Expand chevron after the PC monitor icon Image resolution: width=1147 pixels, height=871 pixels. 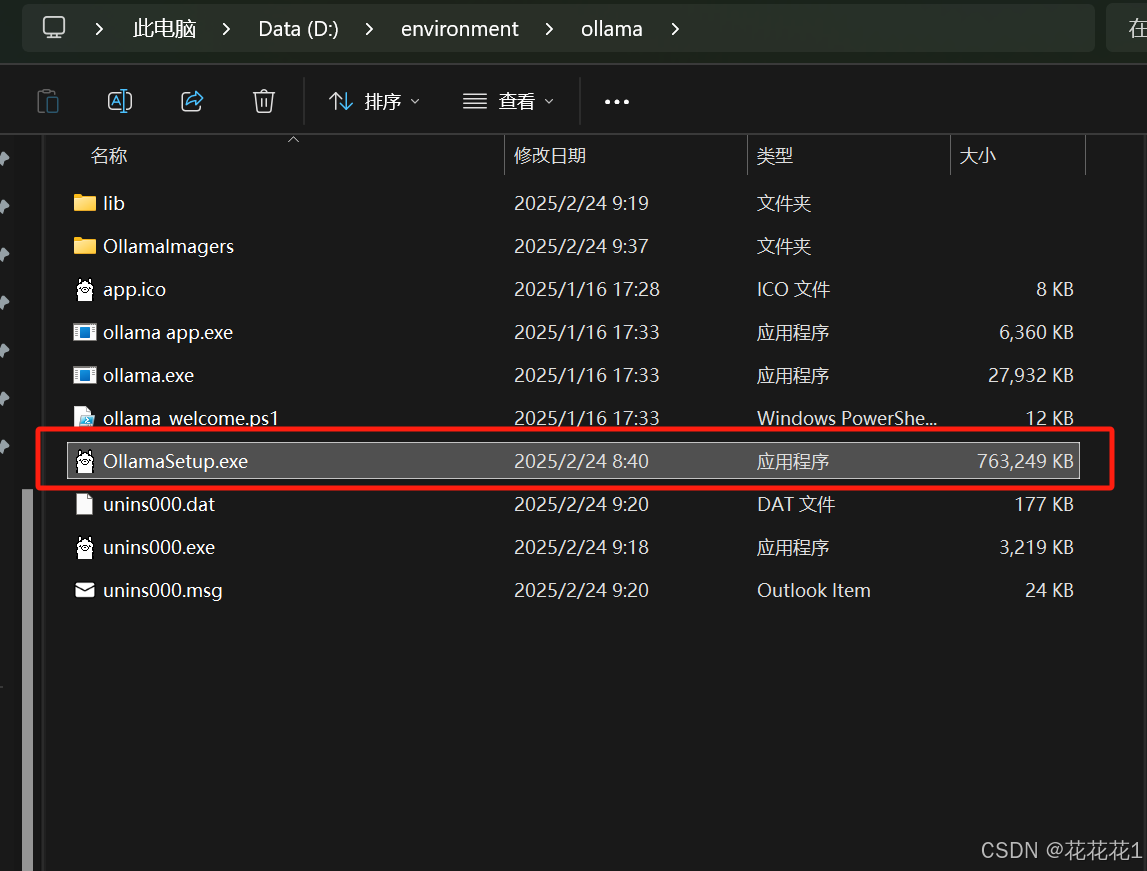pyautogui.click(x=99, y=29)
